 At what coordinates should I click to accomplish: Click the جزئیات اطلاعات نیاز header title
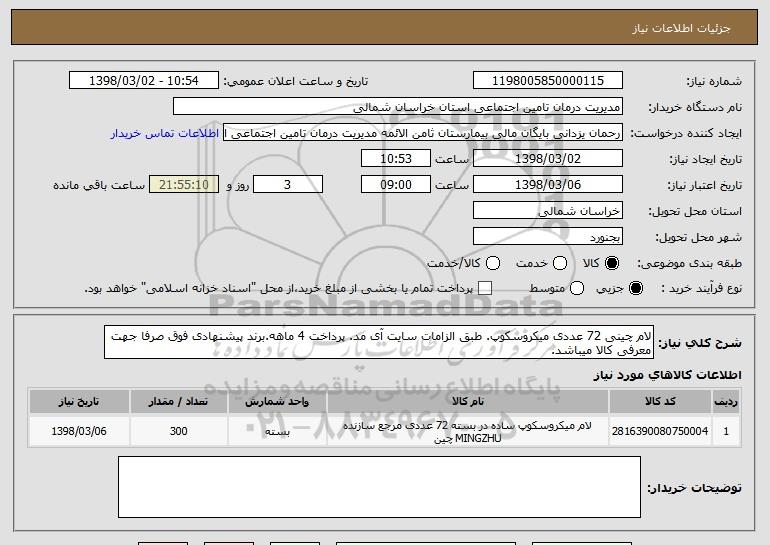point(681,28)
